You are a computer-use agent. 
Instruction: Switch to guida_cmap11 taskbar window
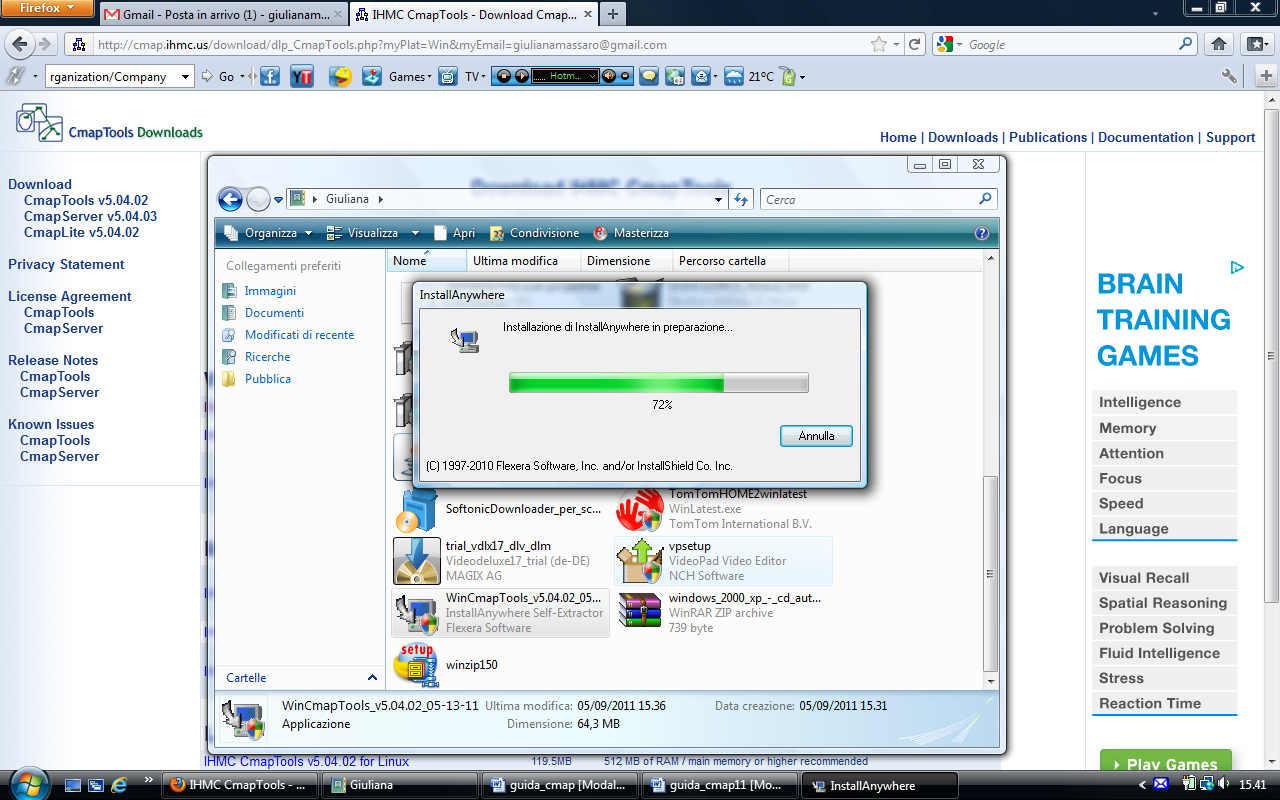[x=719, y=785]
